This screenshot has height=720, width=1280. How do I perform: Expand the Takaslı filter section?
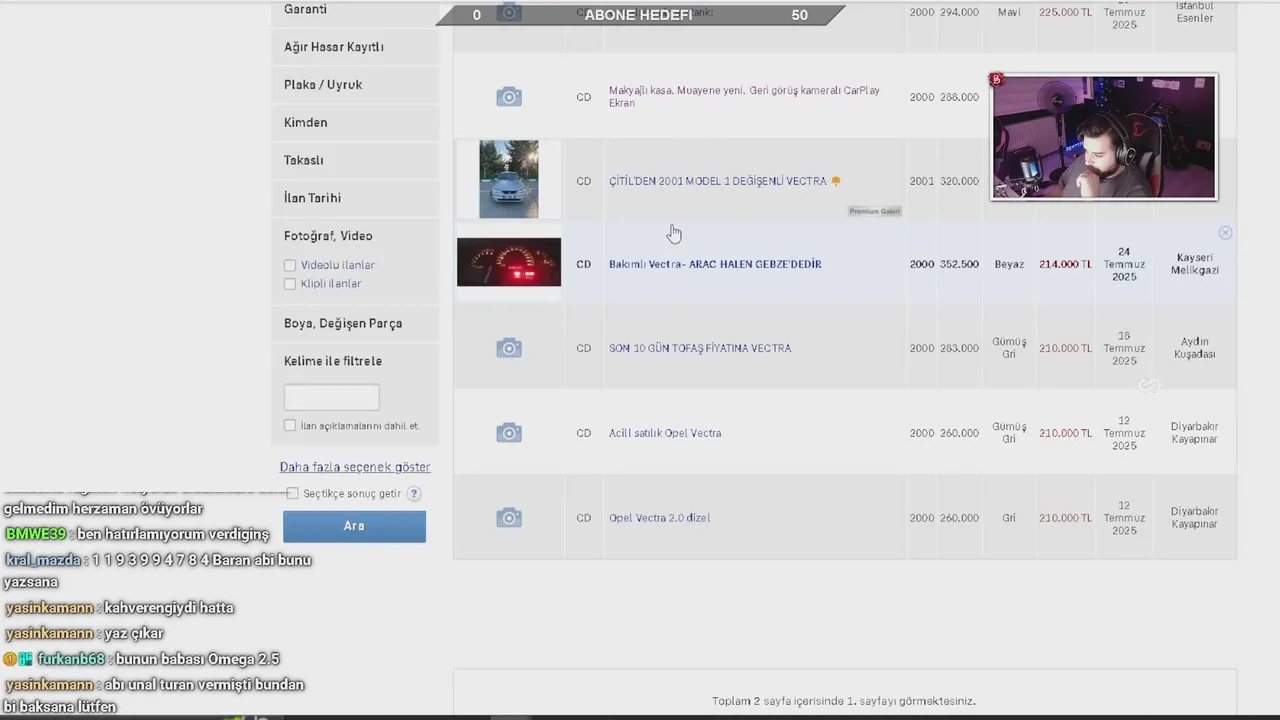[355, 160]
